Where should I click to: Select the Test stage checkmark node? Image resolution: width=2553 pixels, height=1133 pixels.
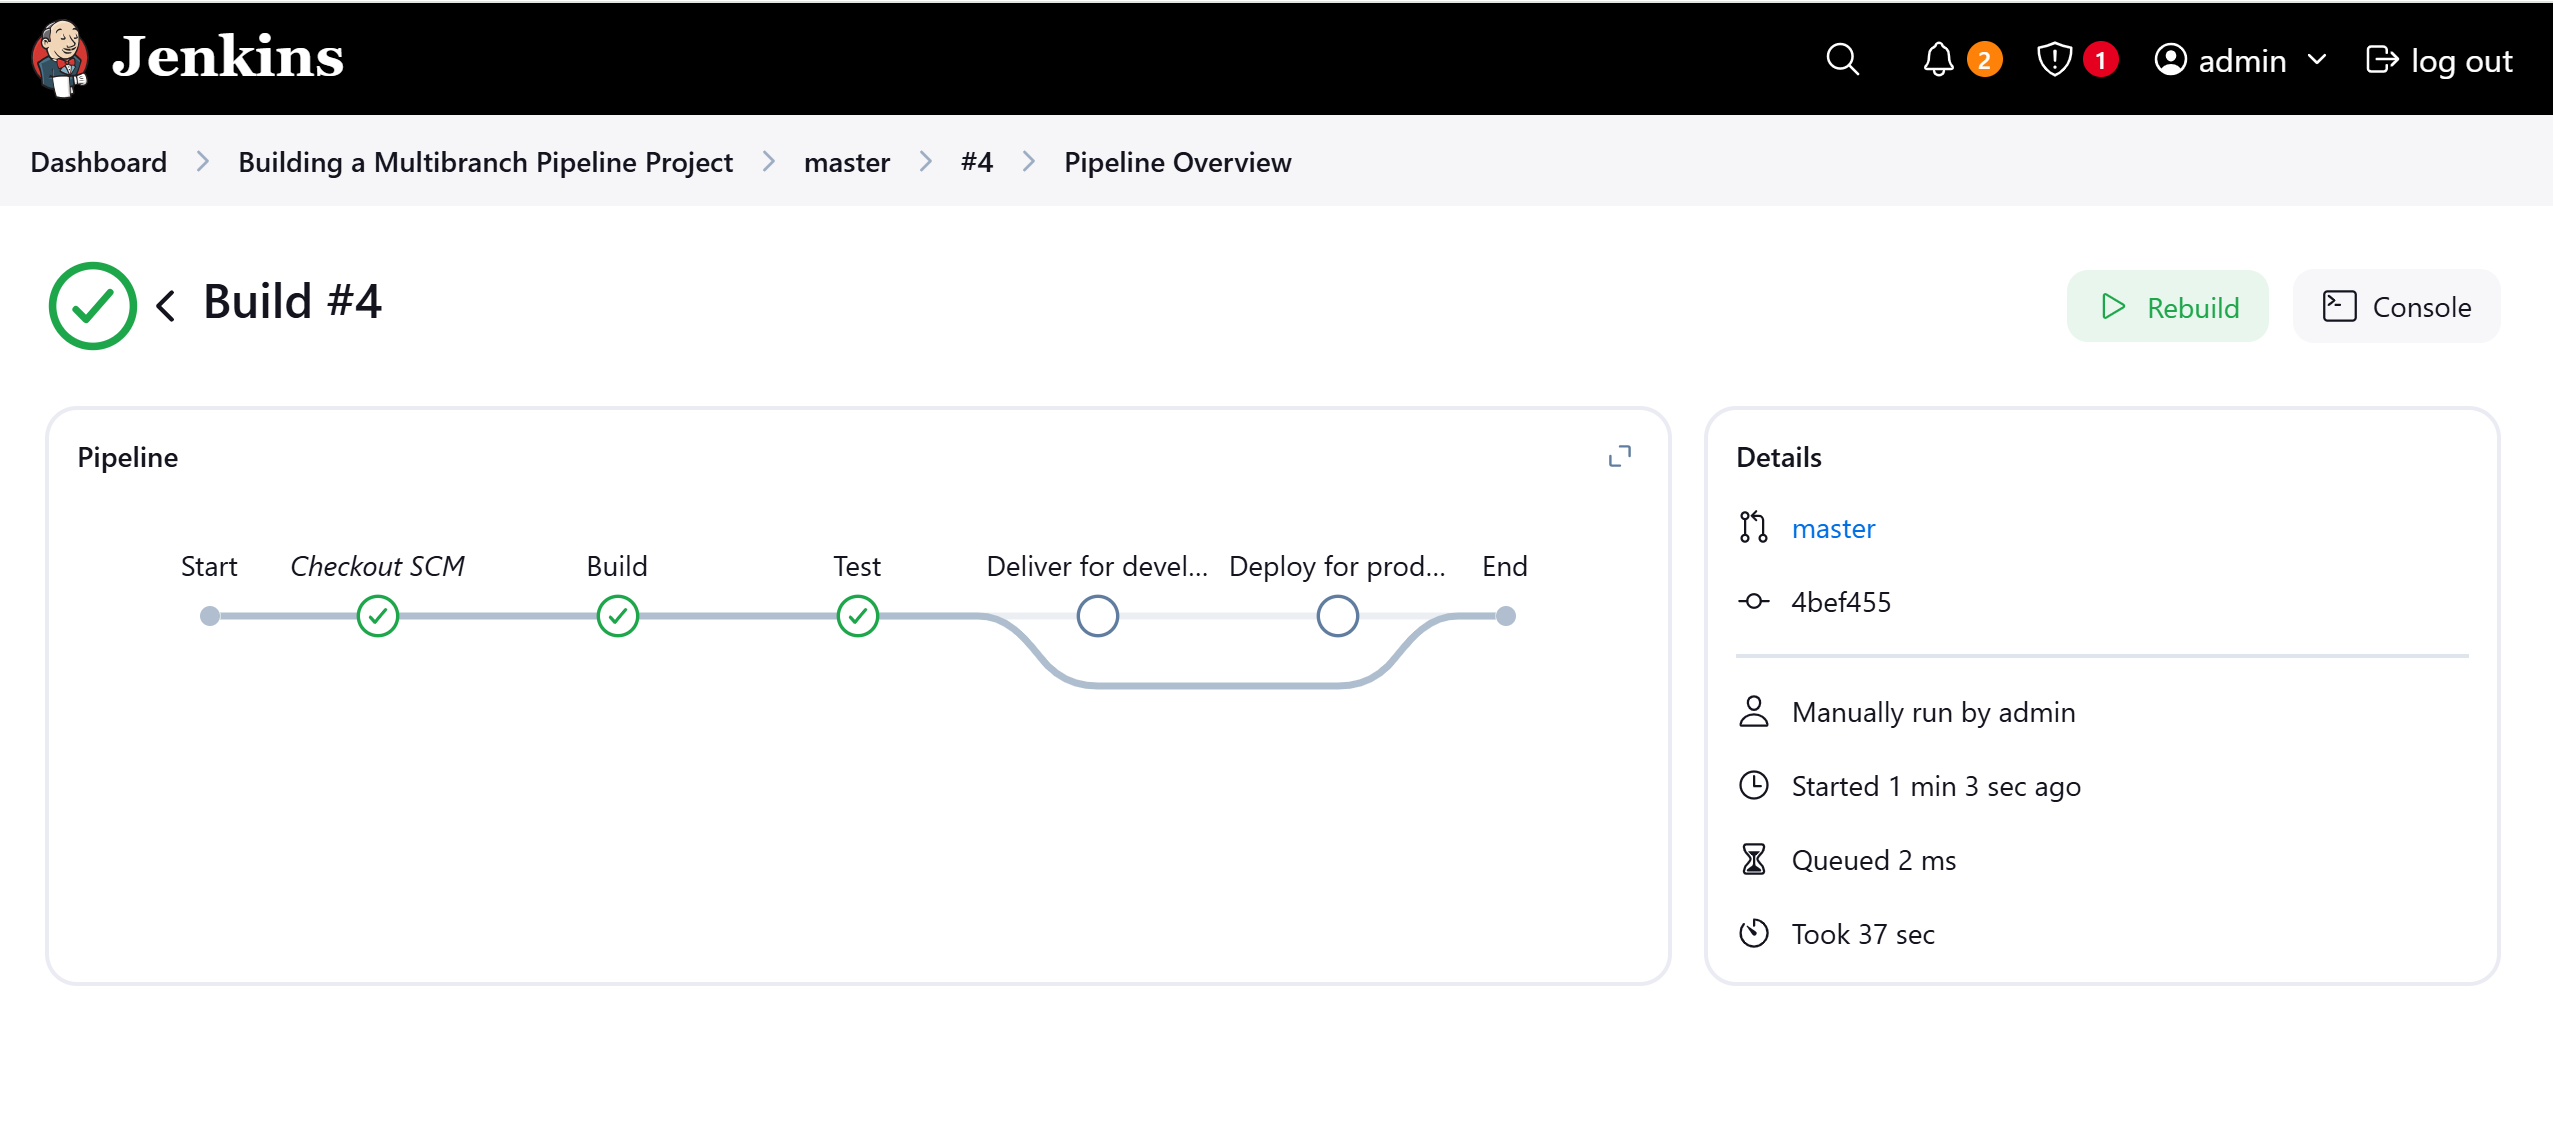pos(858,616)
